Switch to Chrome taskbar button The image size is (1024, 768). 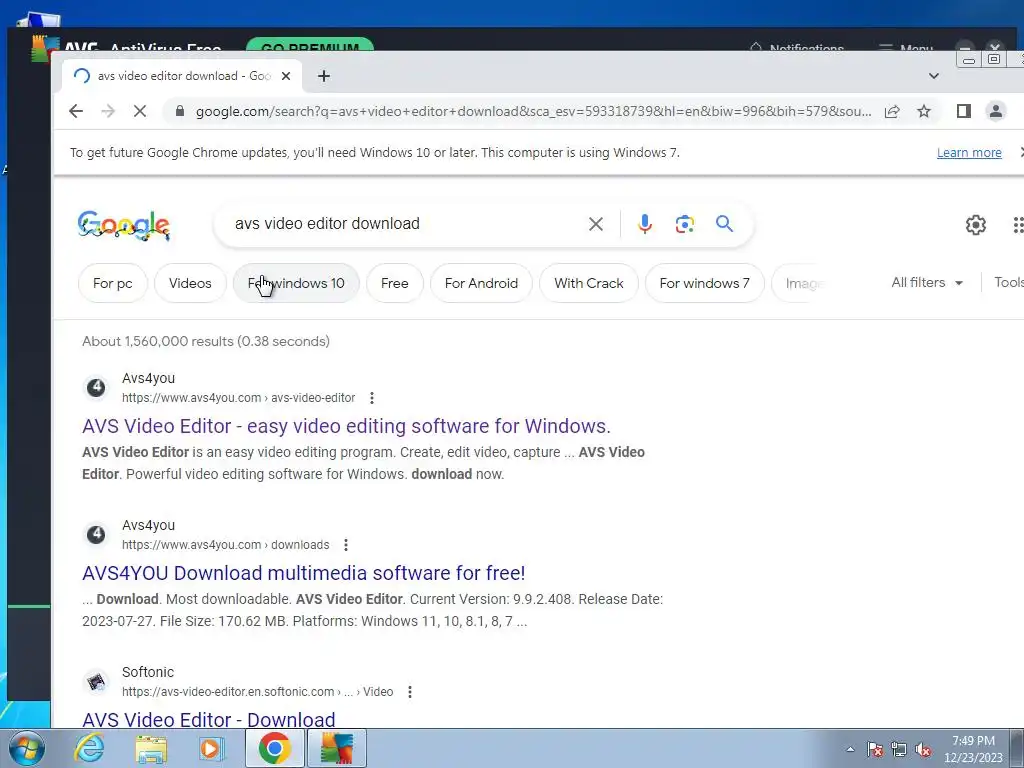274,748
